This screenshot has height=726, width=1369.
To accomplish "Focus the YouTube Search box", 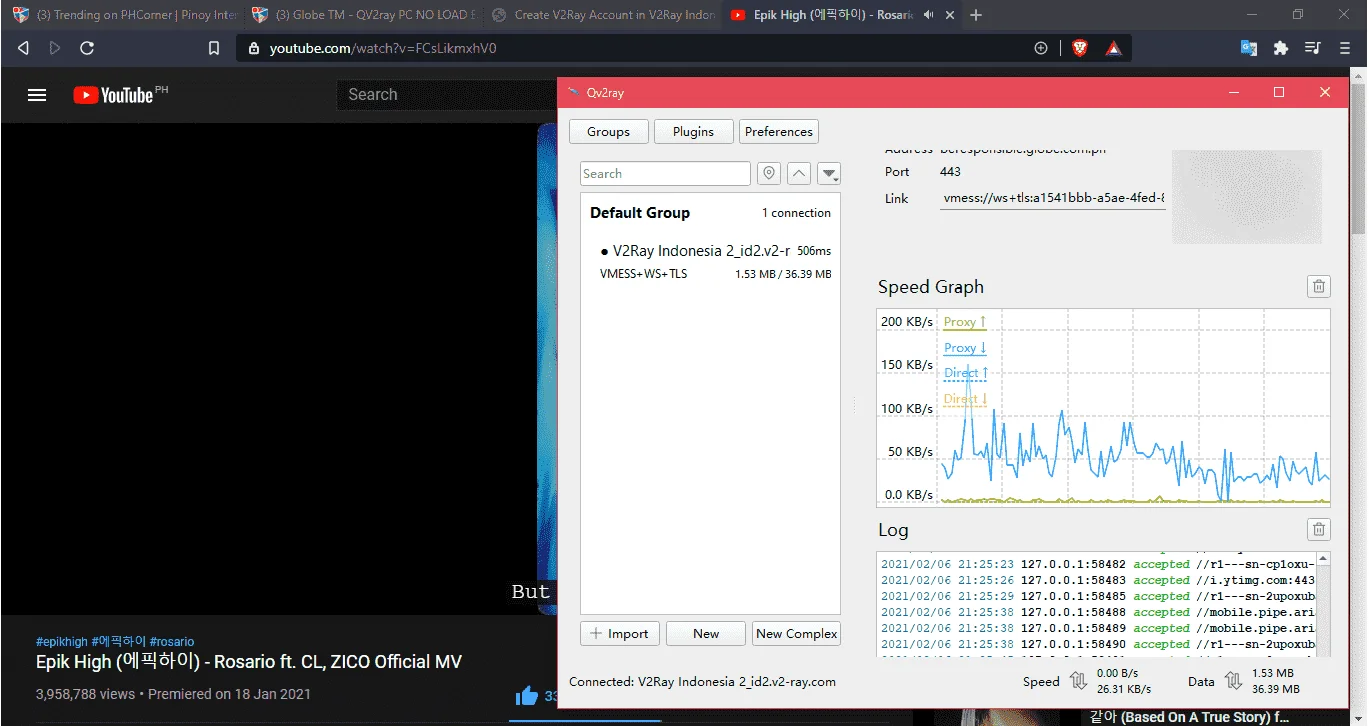I will click(x=446, y=95).
